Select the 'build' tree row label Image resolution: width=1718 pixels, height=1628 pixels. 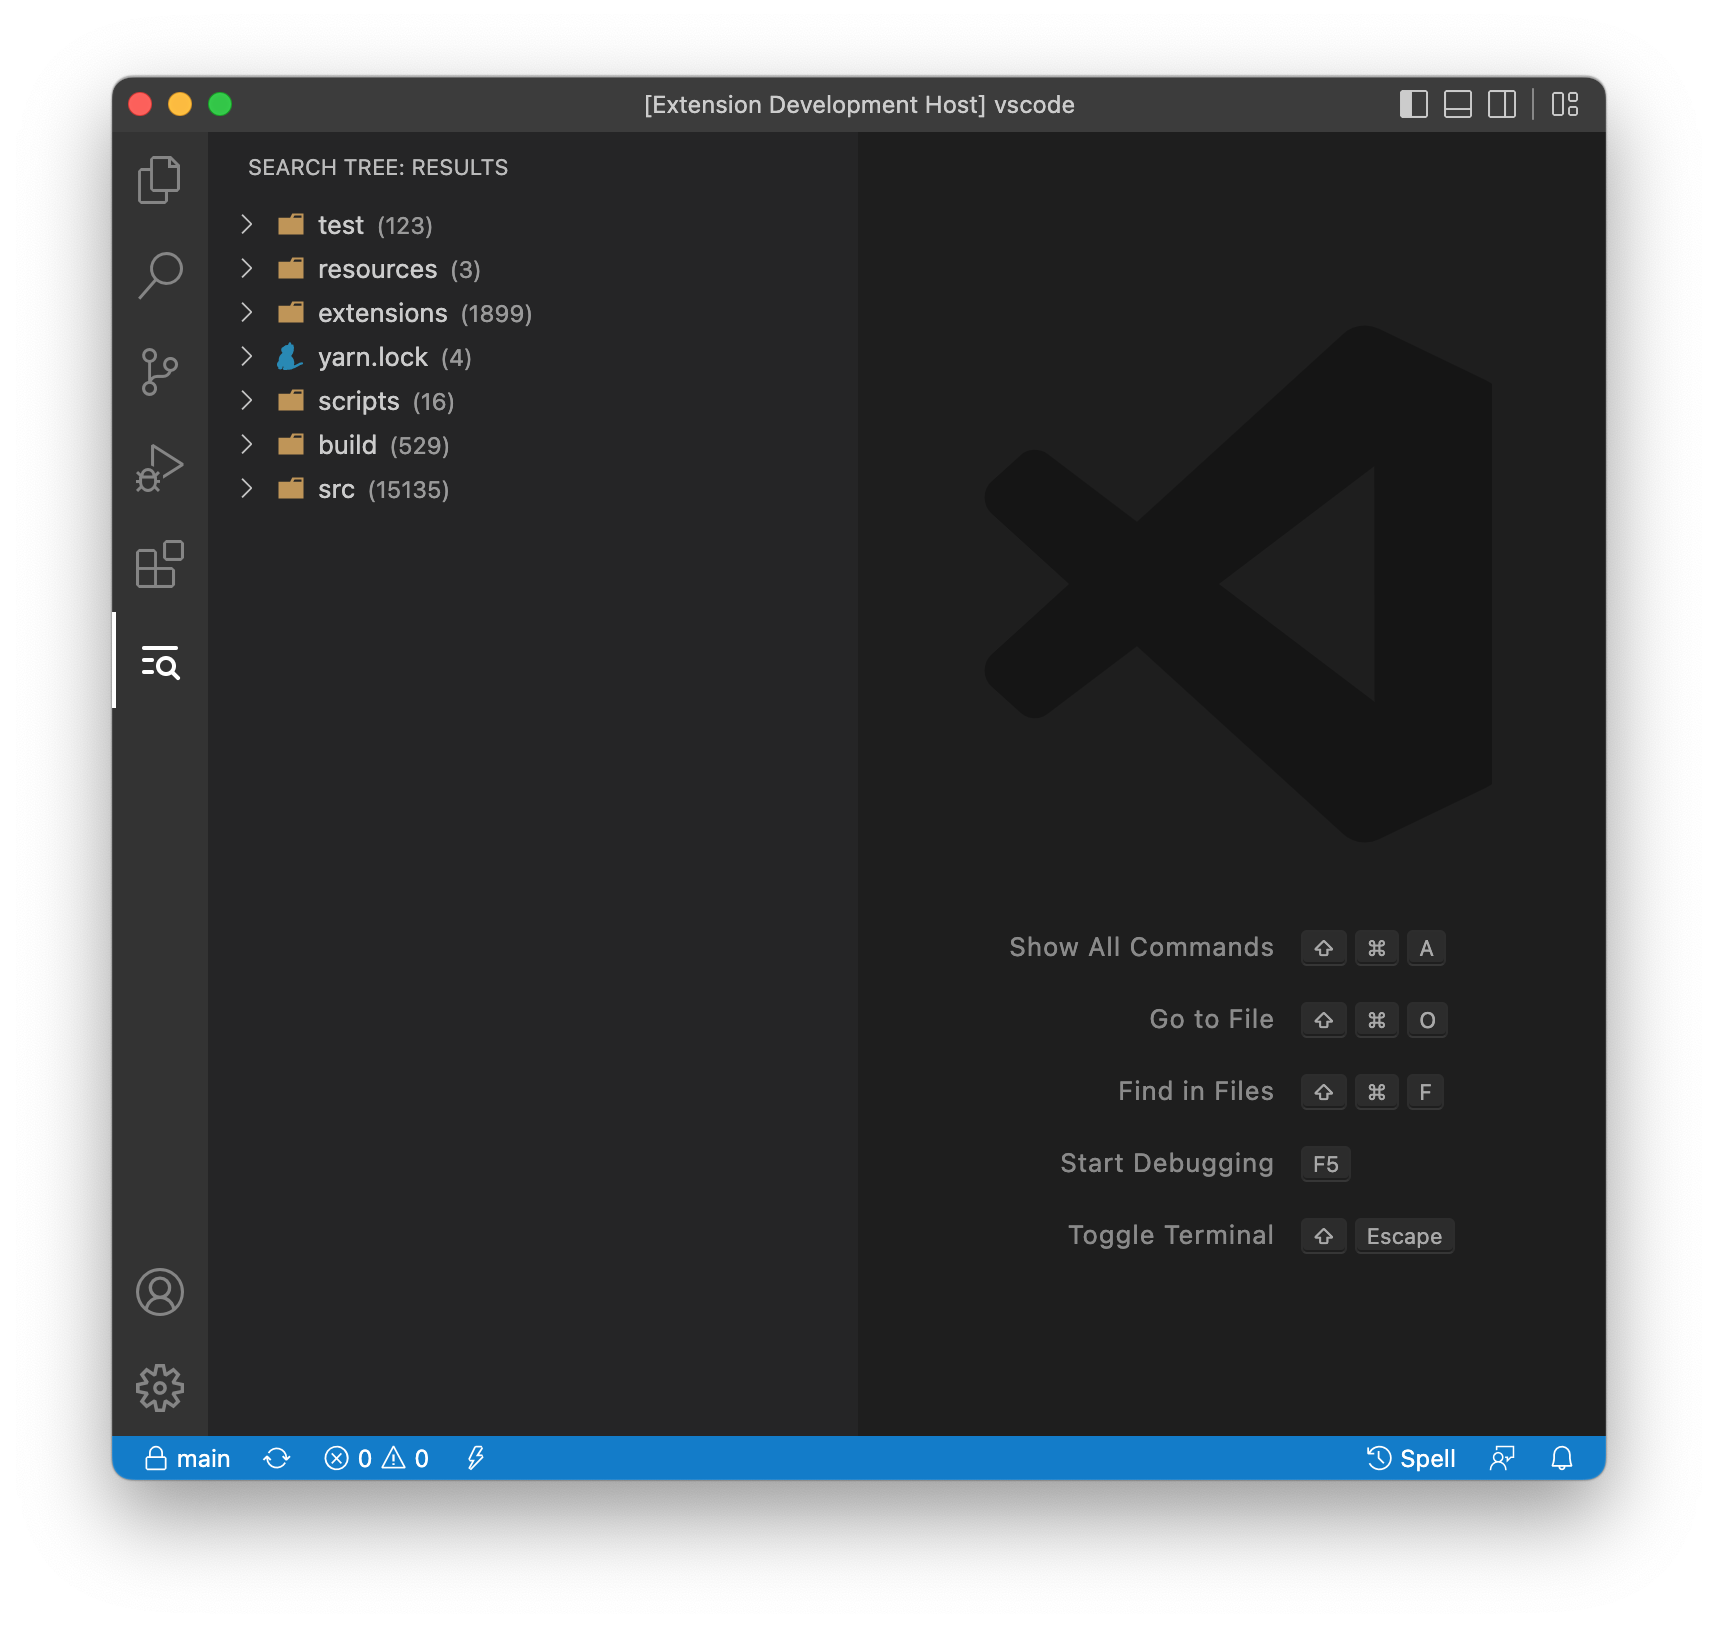point(347,445)
